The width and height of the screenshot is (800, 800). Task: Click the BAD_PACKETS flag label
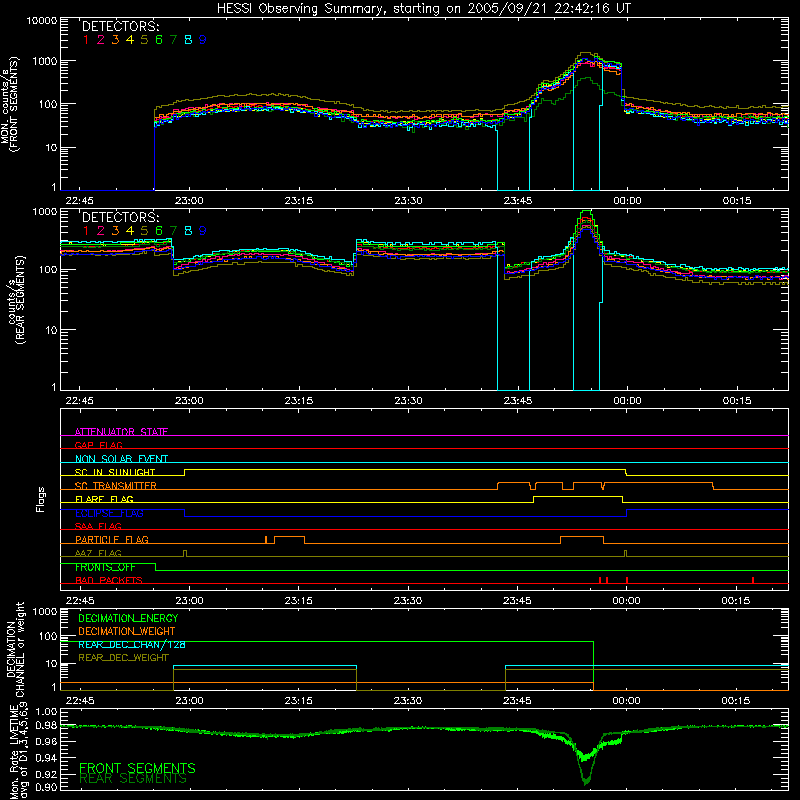pos(109,580)
